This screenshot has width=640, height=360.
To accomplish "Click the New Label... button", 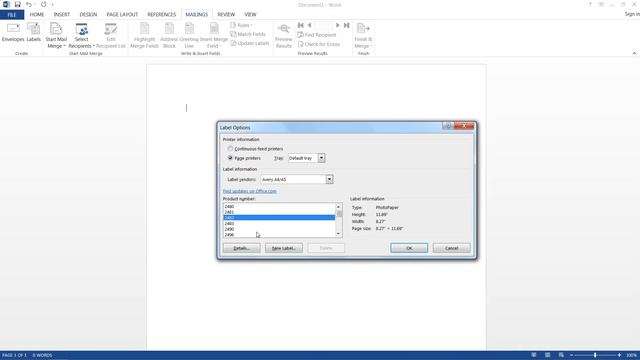I will 284,248.
